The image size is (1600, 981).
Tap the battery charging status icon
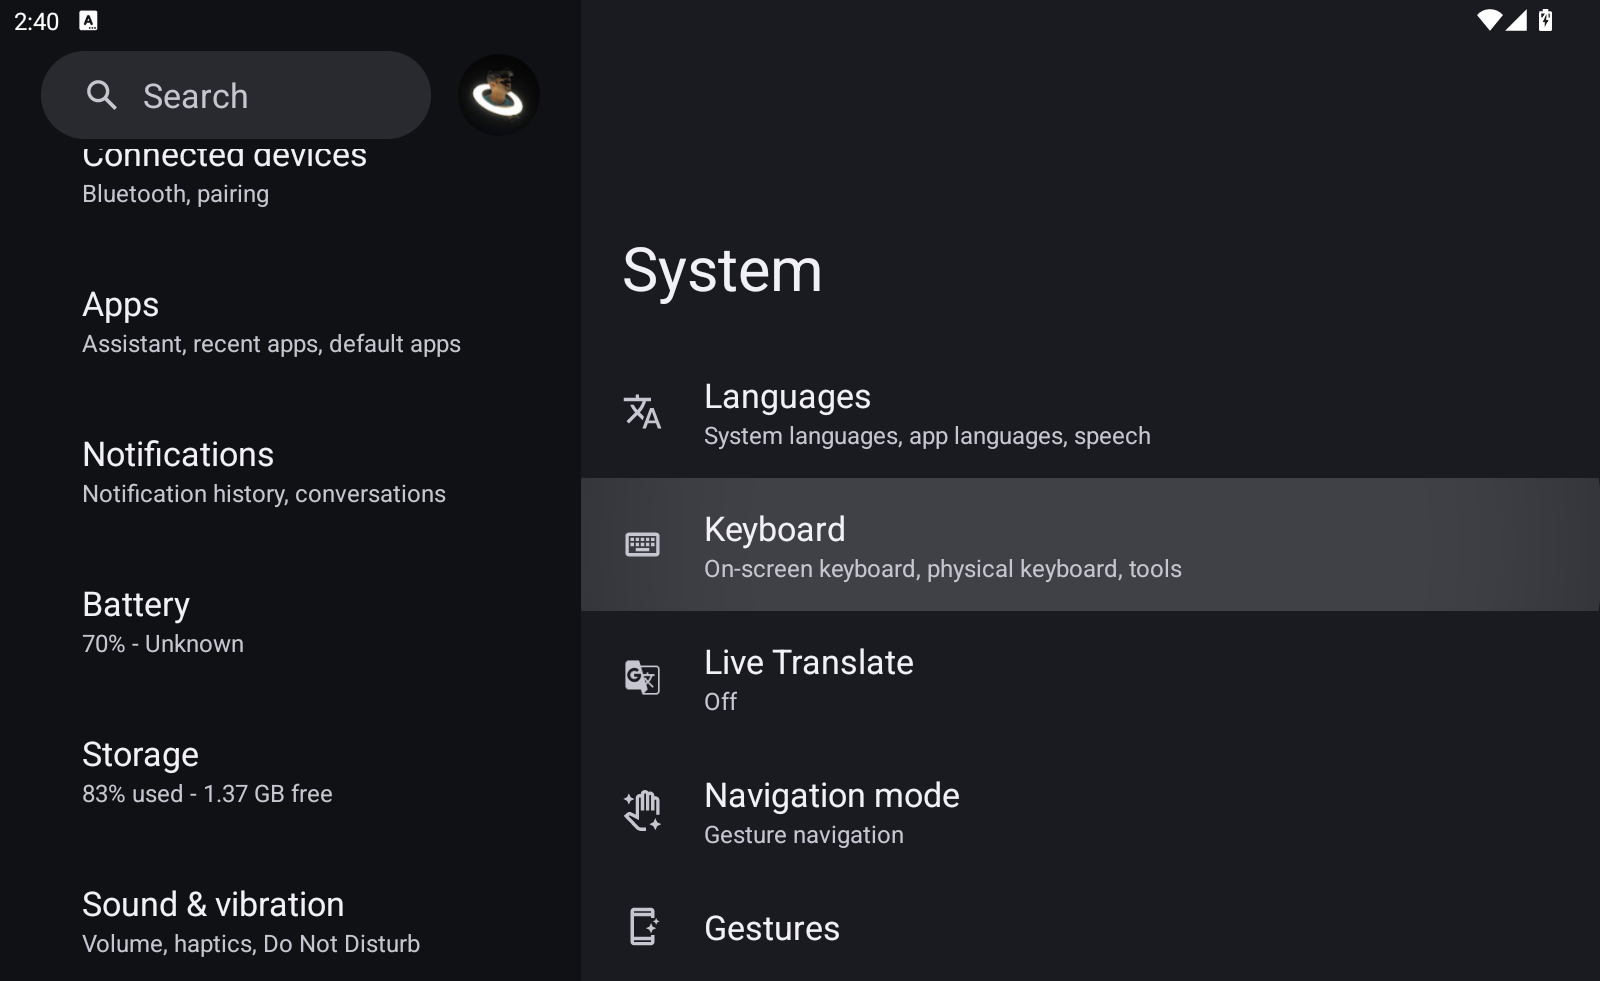click(x=1545, y=20)
